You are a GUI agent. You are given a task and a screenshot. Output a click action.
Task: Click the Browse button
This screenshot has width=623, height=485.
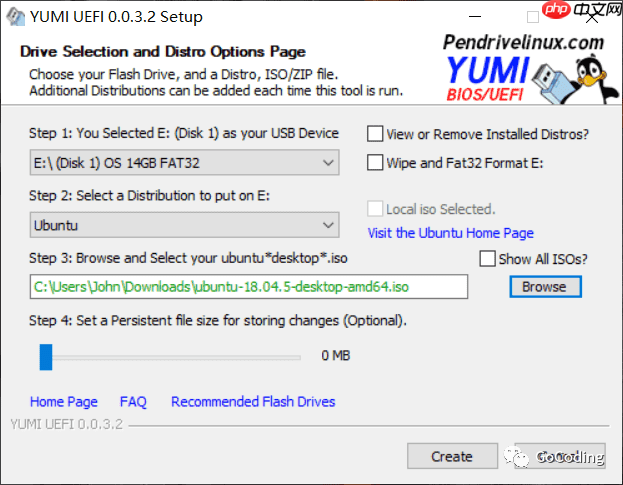click(x=546, y=286)
